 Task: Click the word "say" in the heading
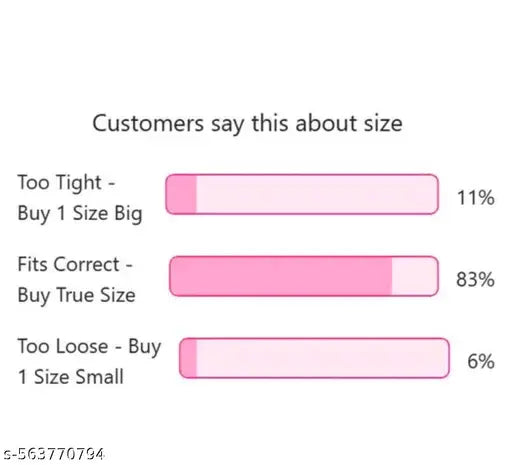[228, 124]
